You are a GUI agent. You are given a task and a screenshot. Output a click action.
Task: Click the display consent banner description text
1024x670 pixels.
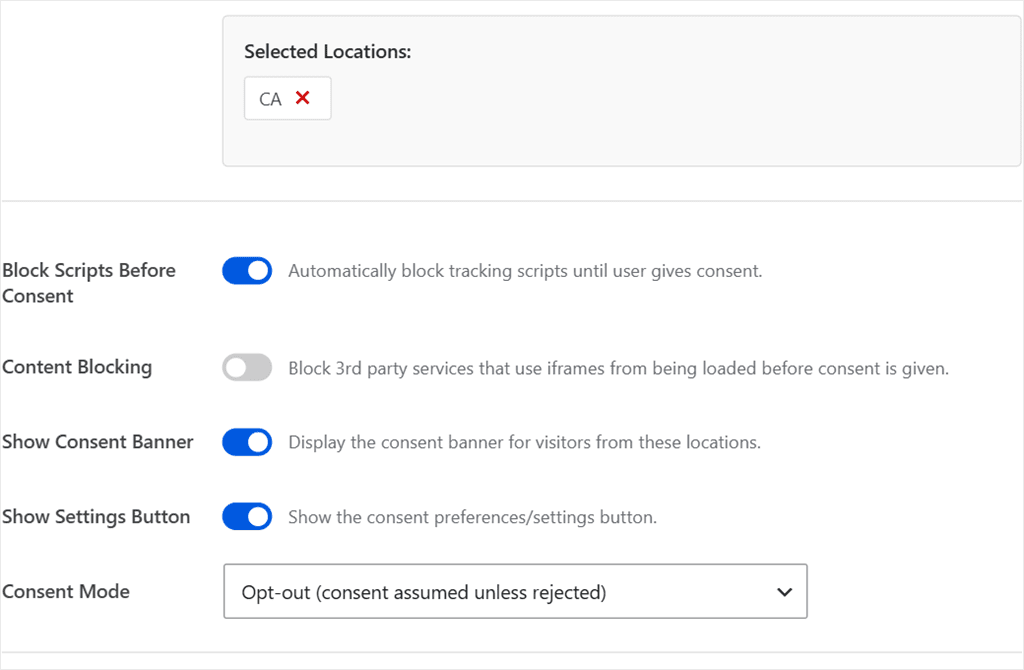coord(524,443)
